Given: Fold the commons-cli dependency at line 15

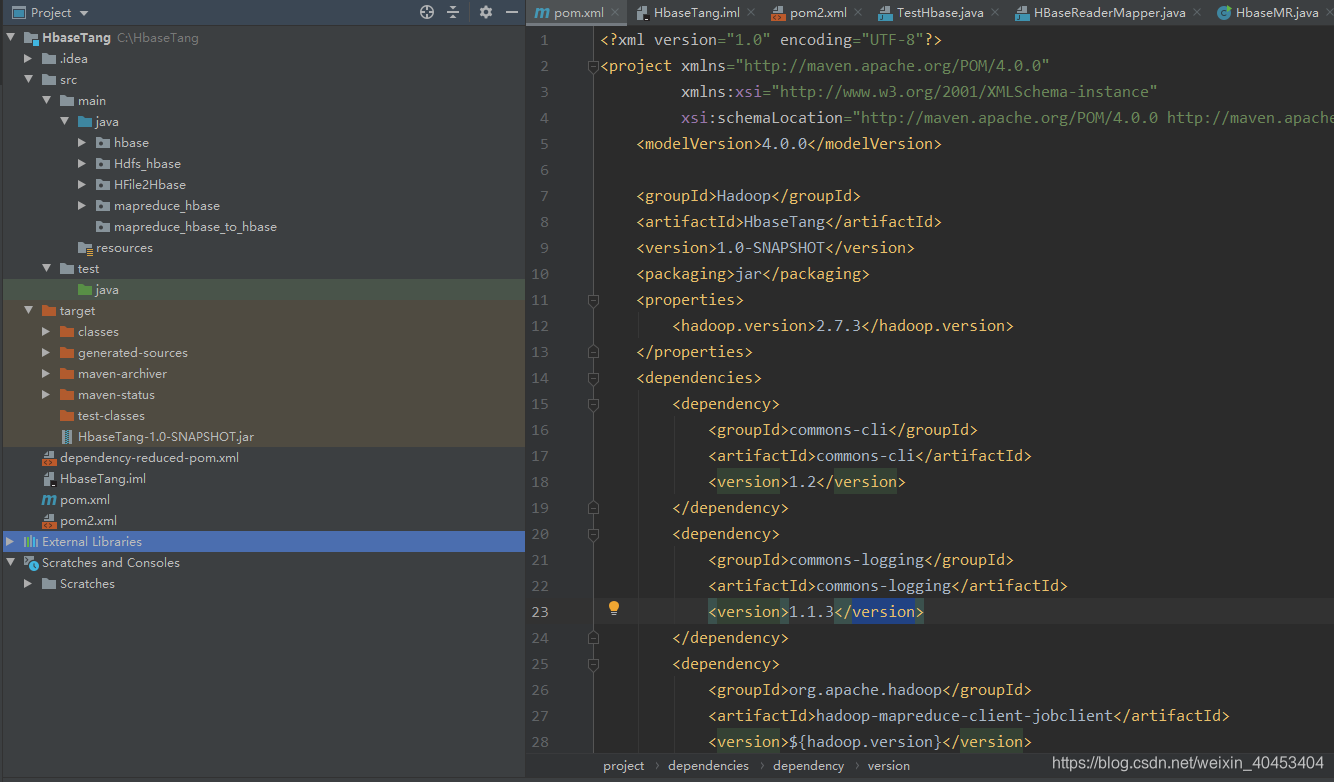Looking at the screenshot, I should click(593, 404).
